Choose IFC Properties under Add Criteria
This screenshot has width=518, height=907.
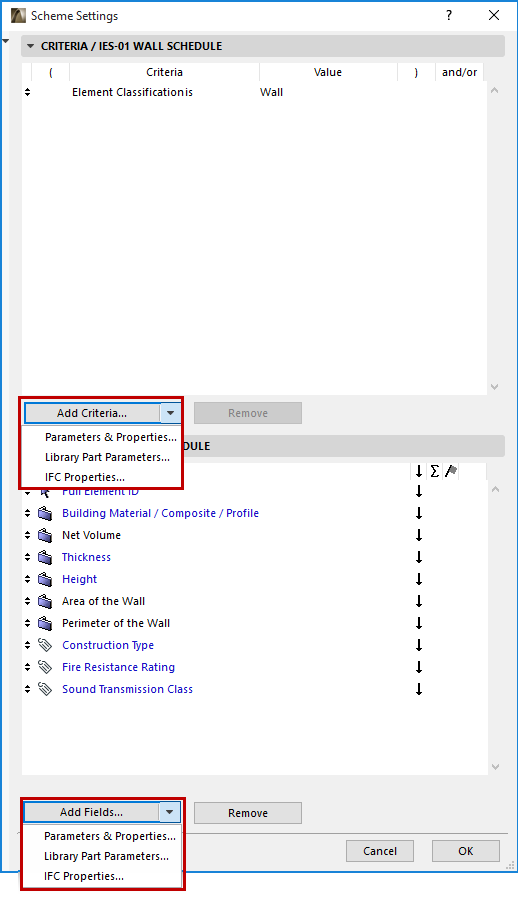pos(84,477)
